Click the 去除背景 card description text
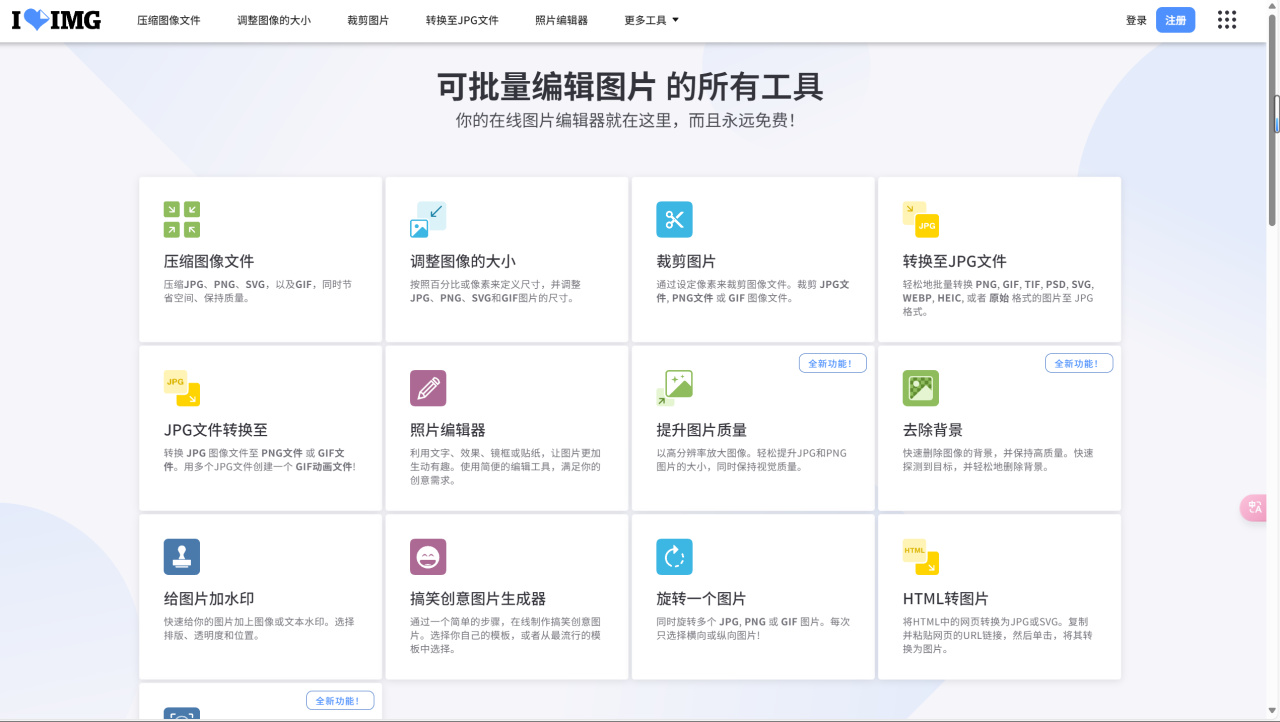This screenshot has width=1280, height=722. pos(998,460)
